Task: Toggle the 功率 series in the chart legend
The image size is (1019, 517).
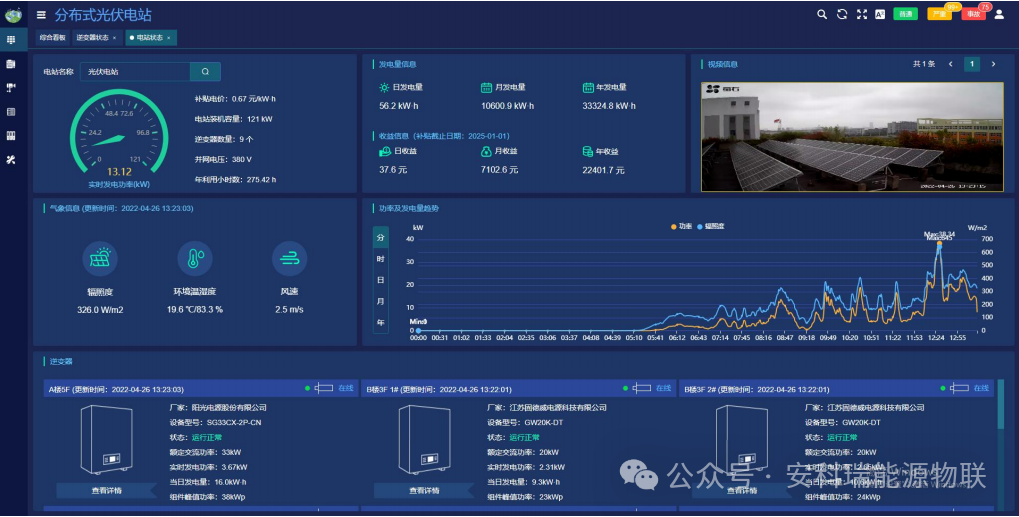Action: coord(681,227)
